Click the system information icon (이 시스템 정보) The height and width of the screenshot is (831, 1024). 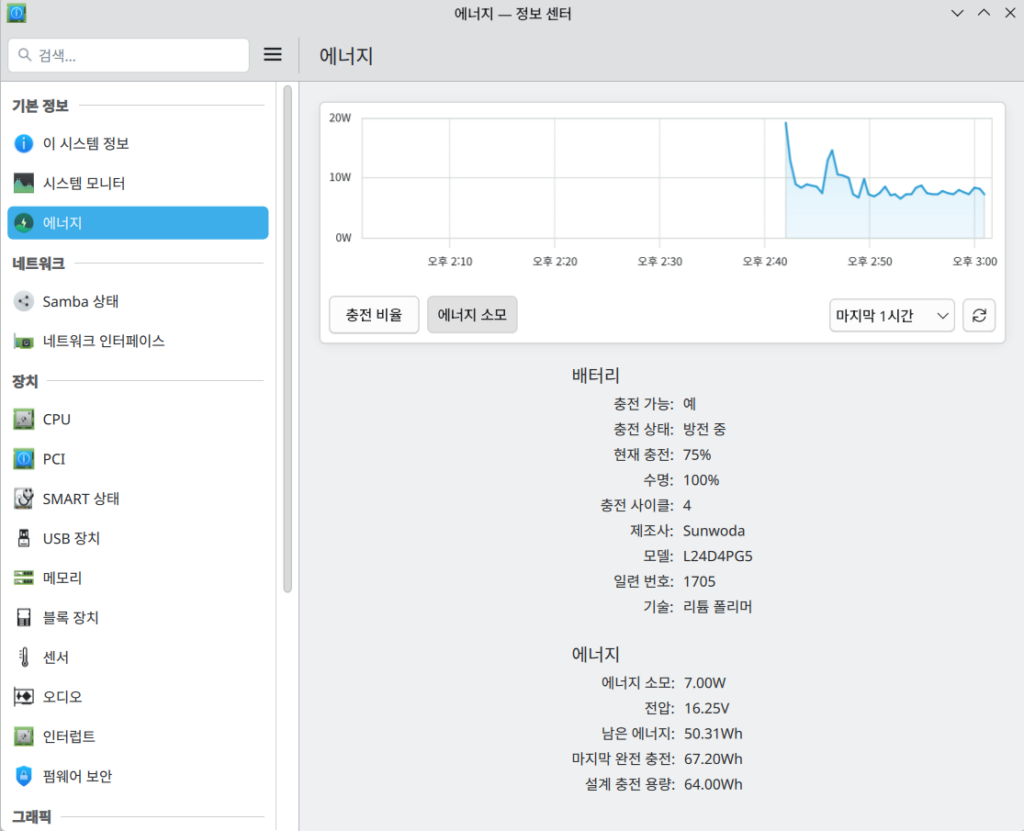point(24,144)
